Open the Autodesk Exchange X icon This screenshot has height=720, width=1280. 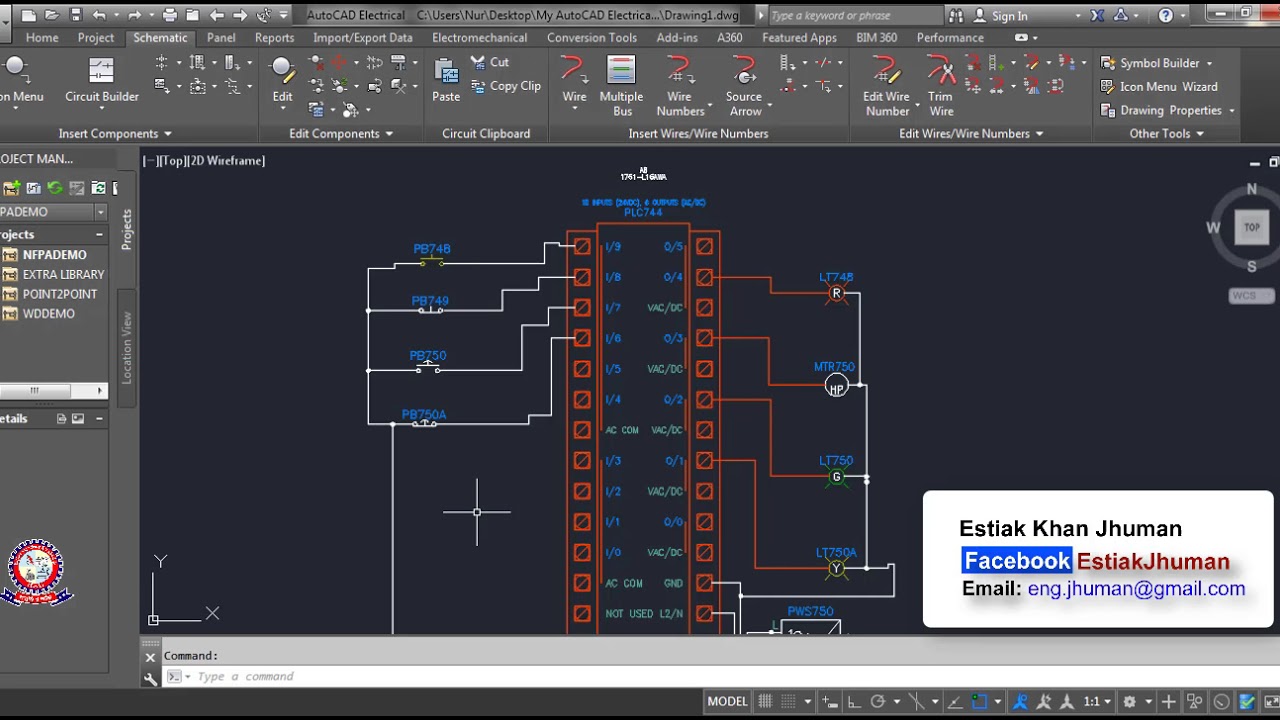click(1098, 16)
